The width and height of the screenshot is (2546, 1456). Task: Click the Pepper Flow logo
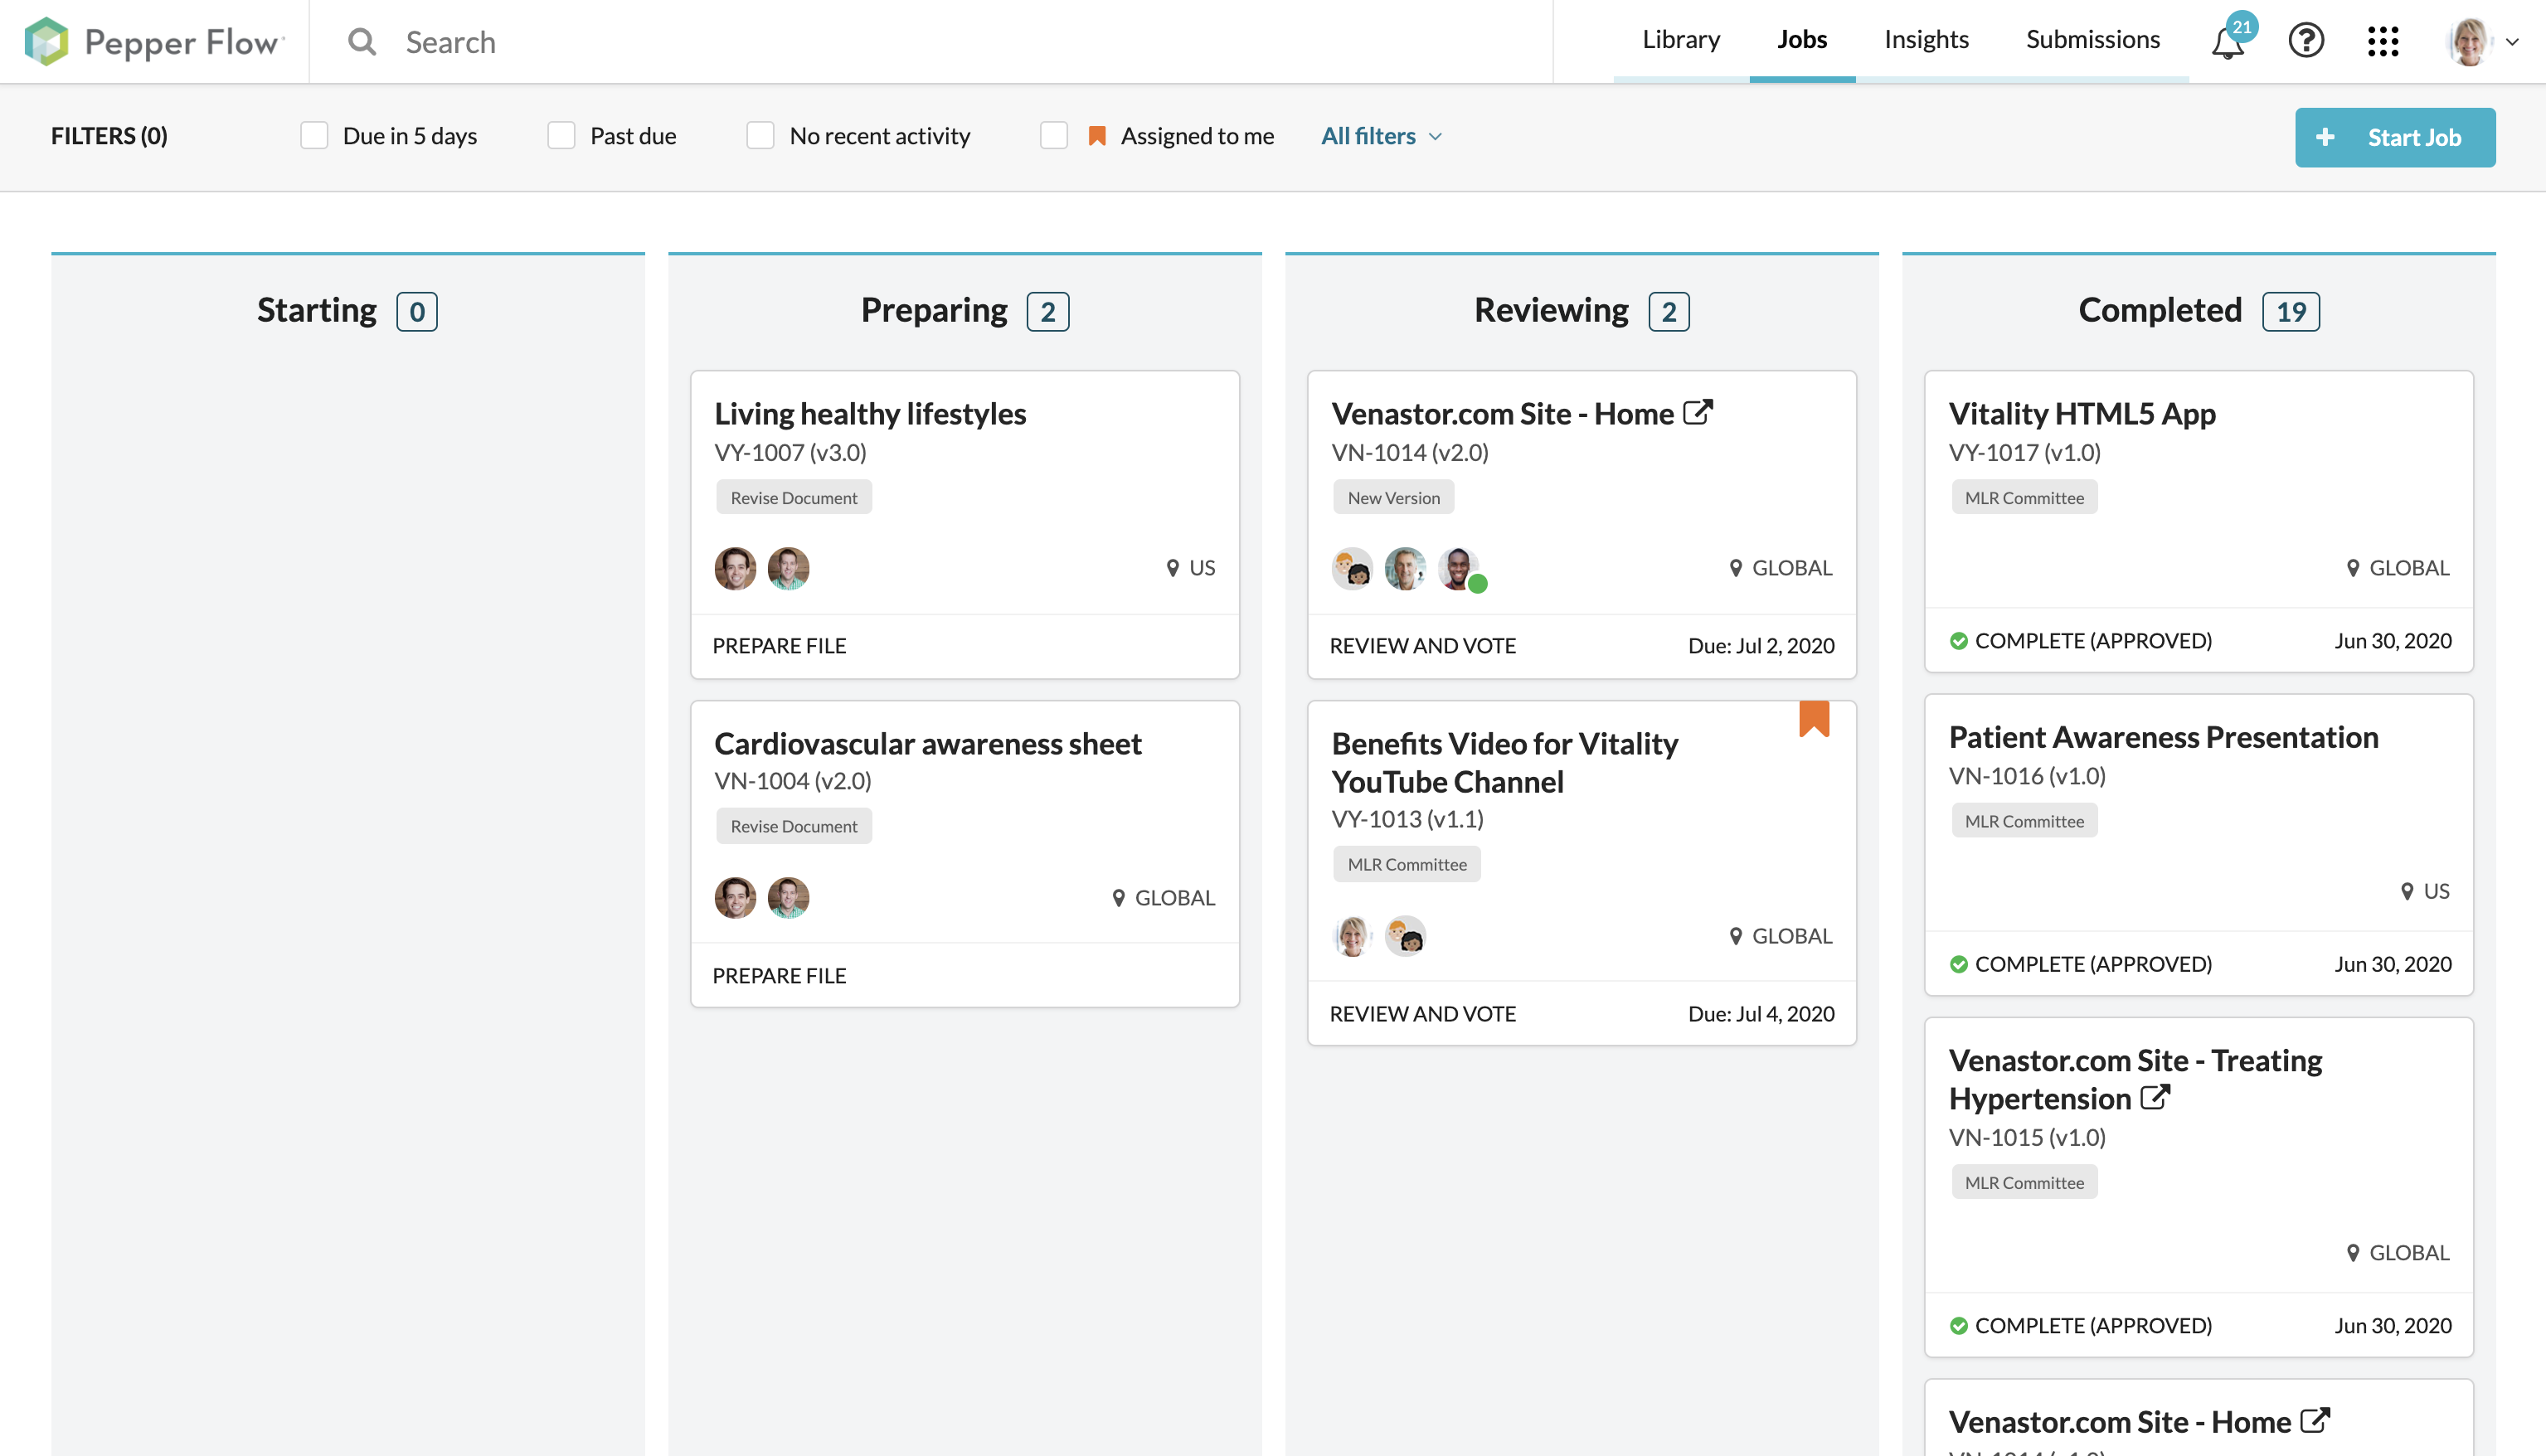point(155,41)
